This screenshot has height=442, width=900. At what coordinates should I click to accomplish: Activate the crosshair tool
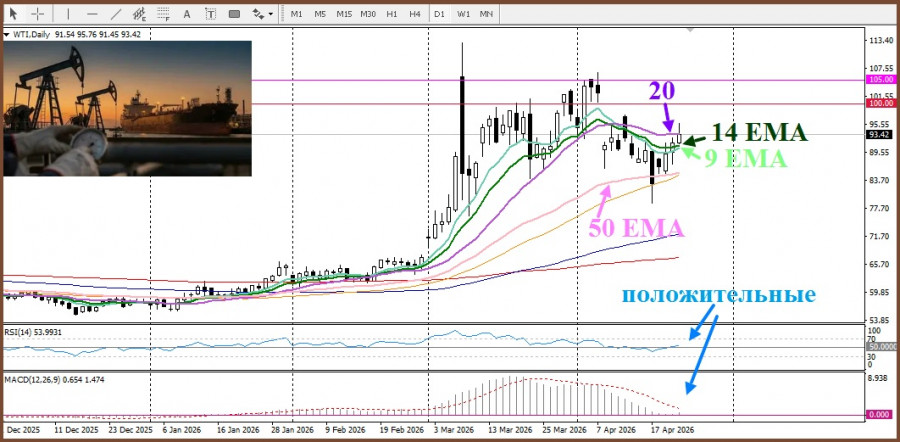[38, 14]
